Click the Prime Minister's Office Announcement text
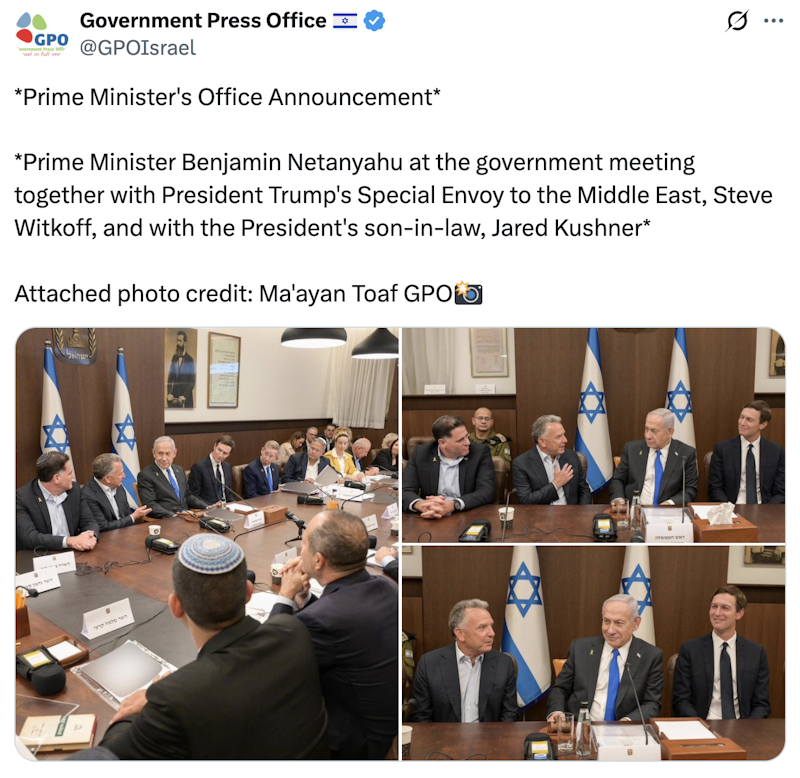Screen dimensions: 800x778 228,97
